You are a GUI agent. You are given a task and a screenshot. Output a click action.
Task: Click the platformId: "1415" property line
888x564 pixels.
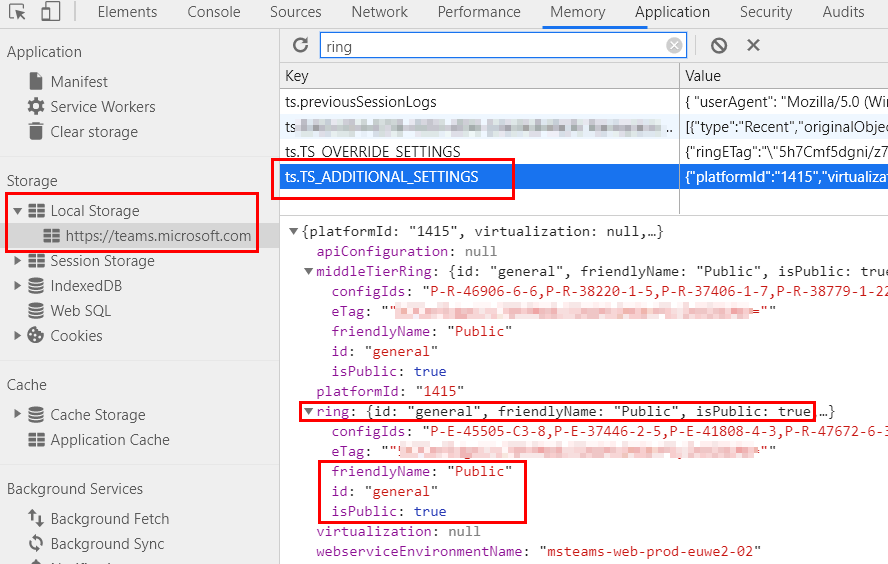pyautogui.click(x=390, y=391)
